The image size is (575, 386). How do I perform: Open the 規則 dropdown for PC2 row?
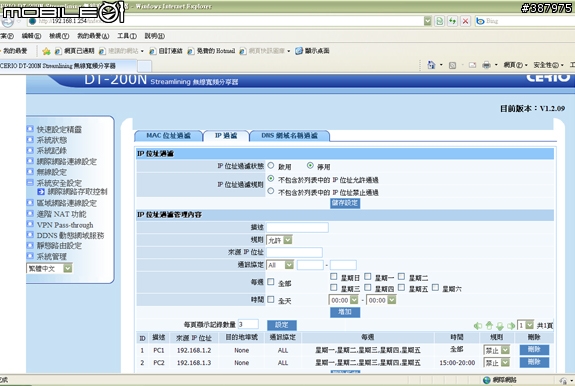(x=497, y=363)
